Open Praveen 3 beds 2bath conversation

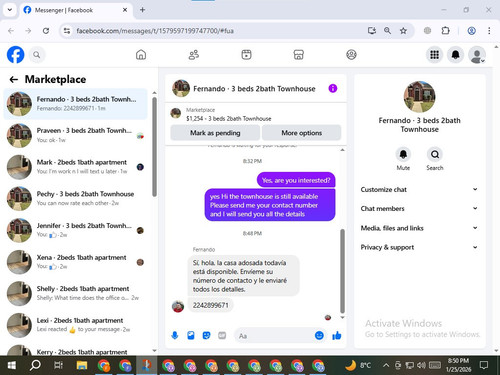(x=75, y=135)
